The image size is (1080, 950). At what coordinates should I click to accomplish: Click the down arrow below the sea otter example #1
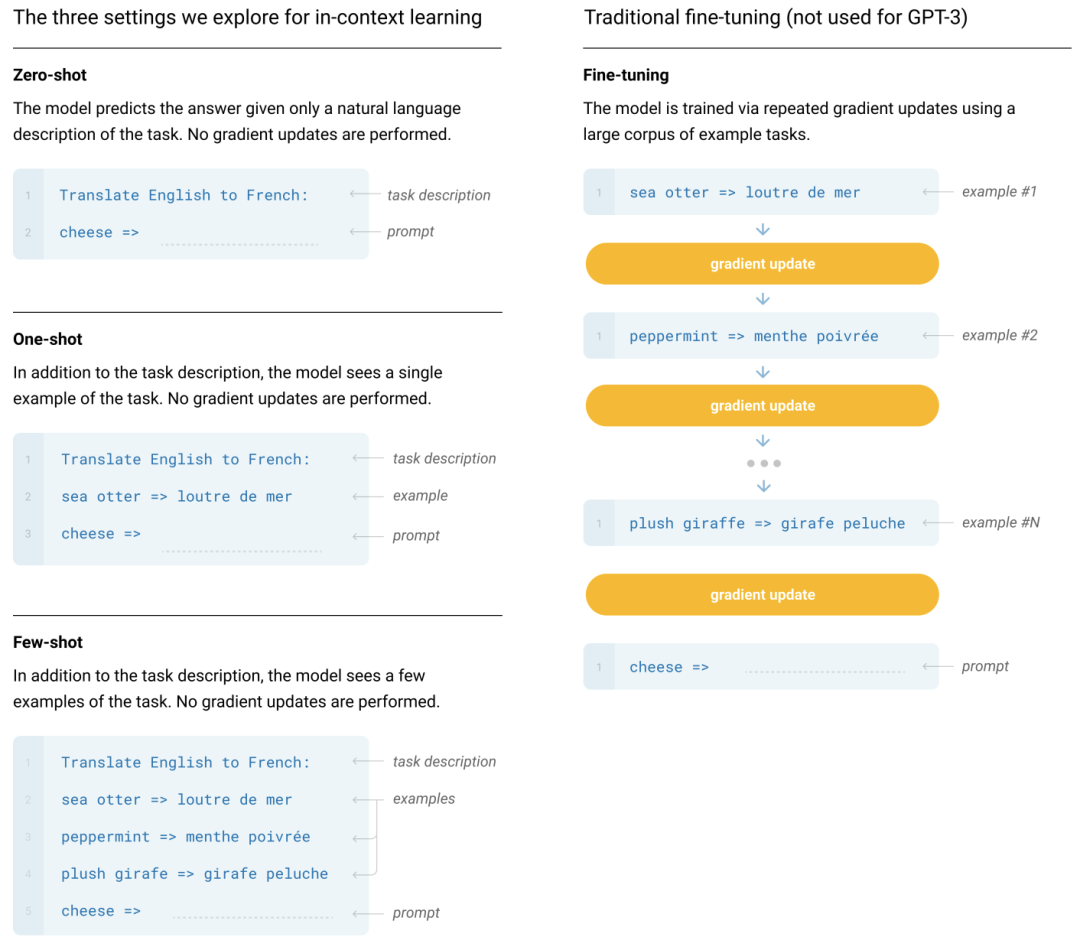763,230
